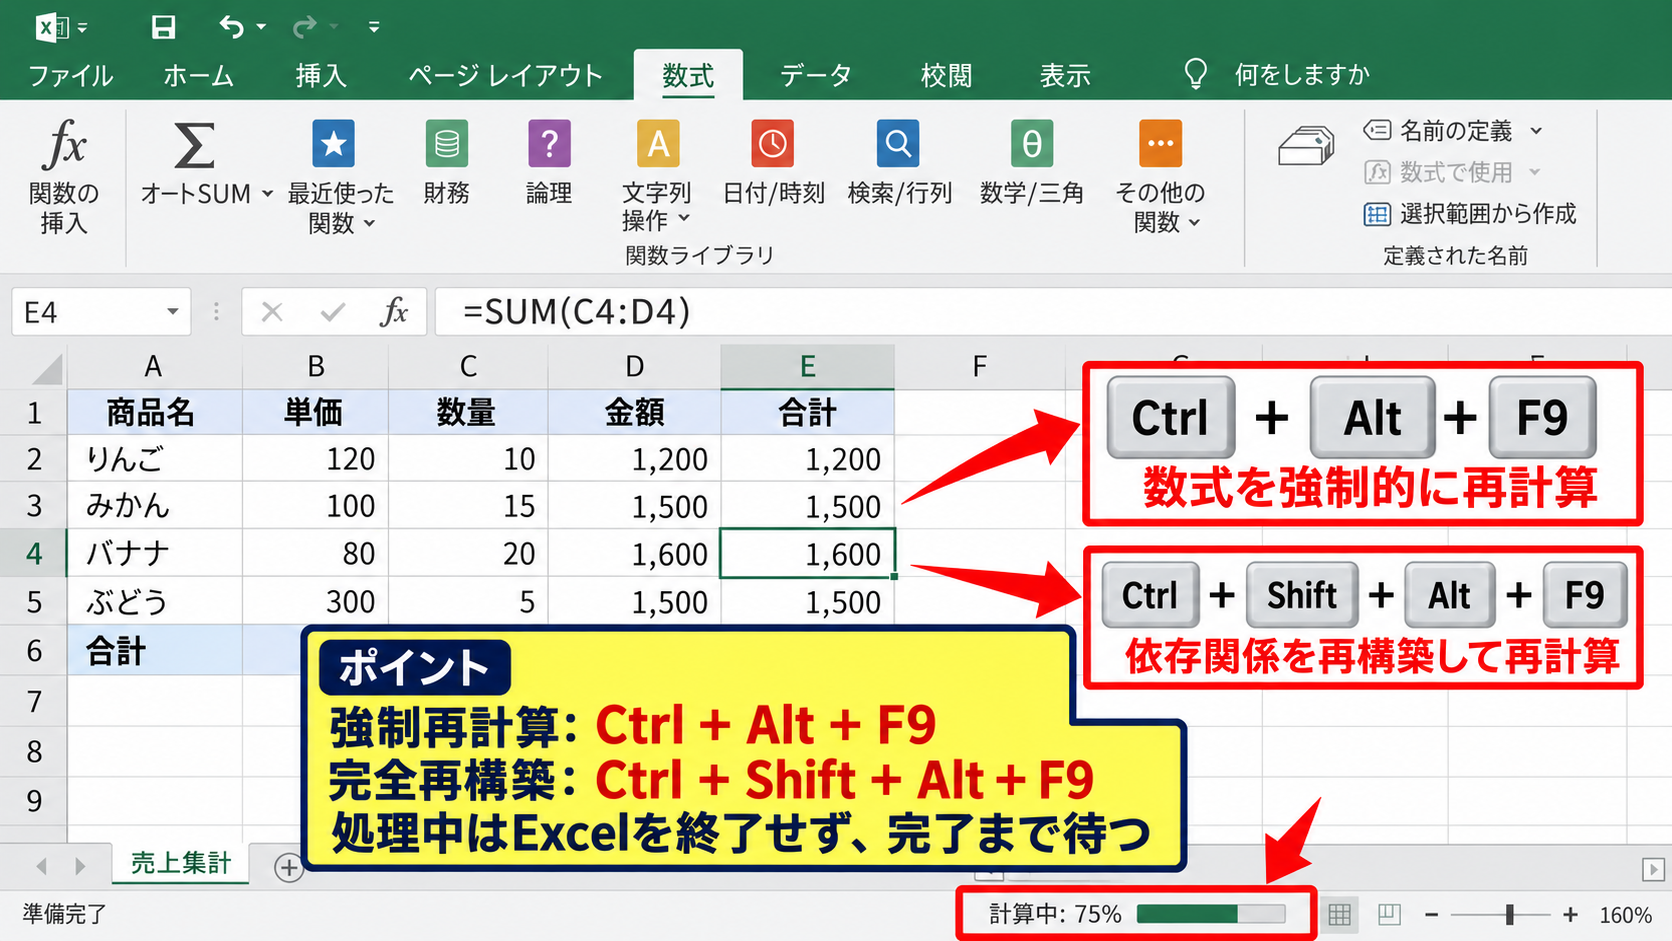1672x941 pixels.
Task: Expand the 名前の定義 dropdown arrow
Action: (1536, 131)
